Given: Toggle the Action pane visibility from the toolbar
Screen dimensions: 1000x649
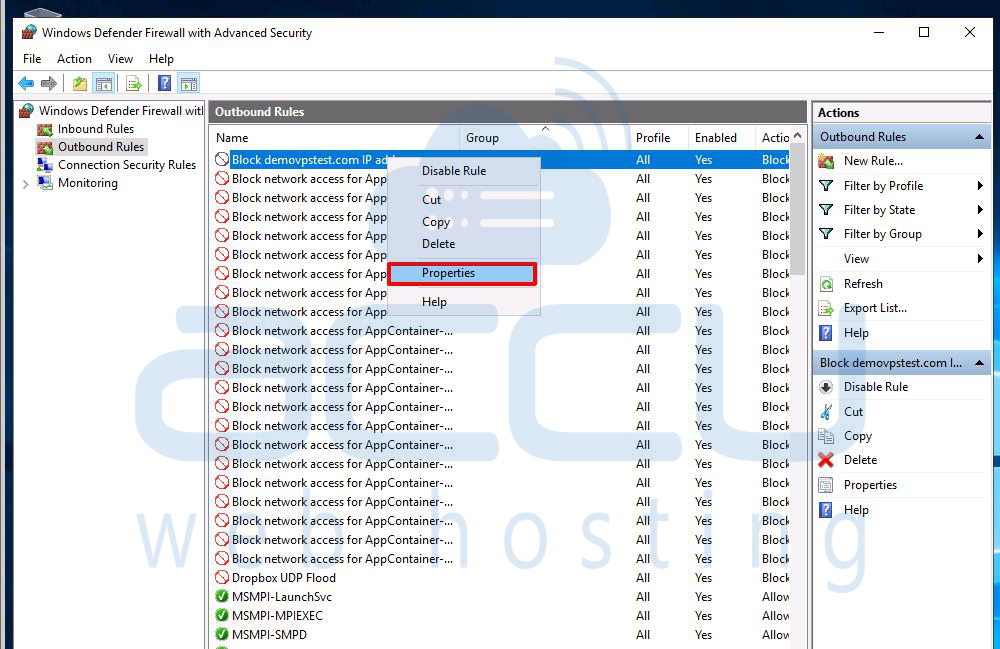Looking at the screenshot, I should click(189, 83).
